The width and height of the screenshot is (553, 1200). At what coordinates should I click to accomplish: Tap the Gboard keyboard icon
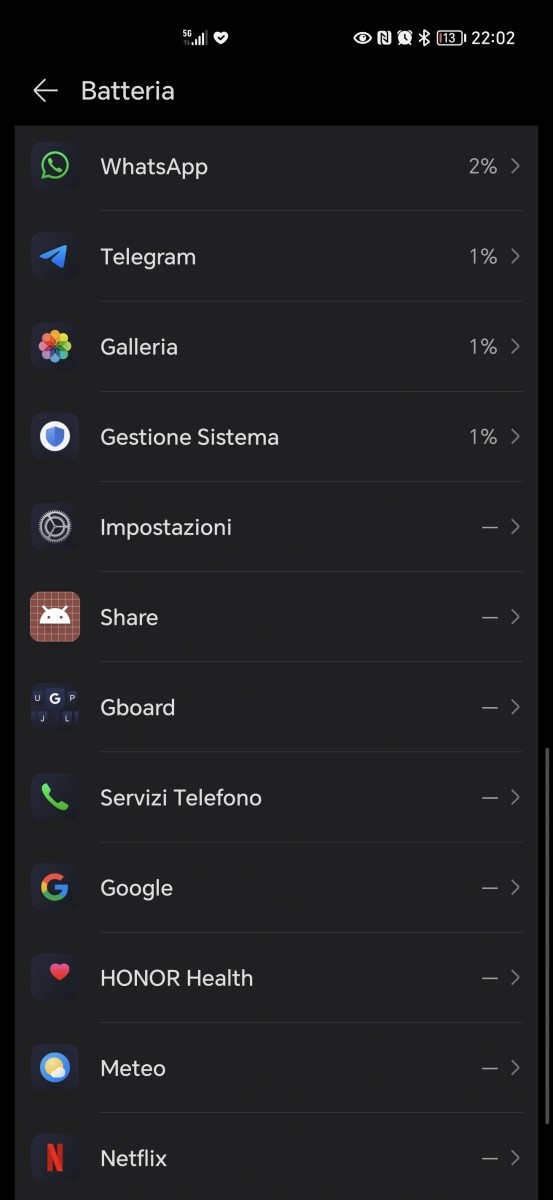55,707
